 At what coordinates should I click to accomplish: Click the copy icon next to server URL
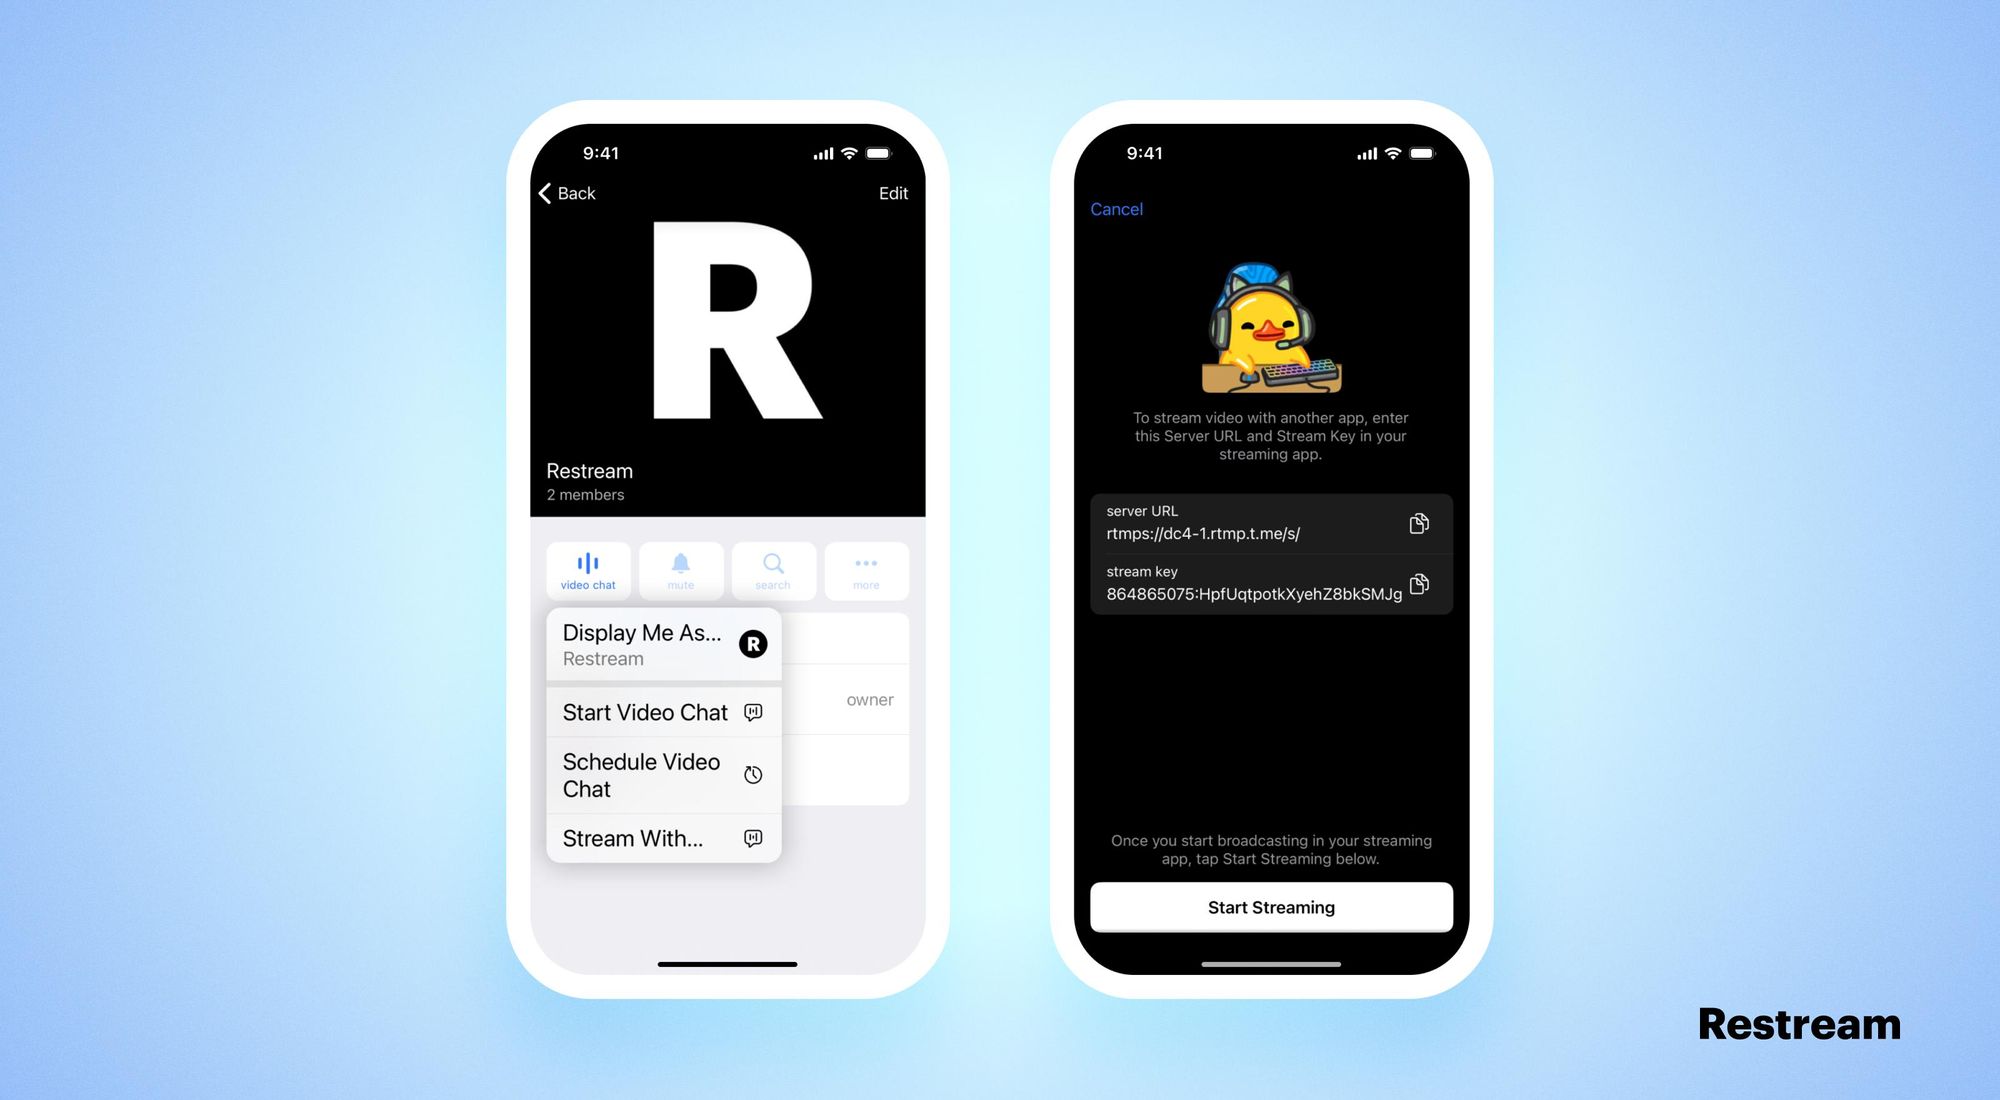(x=1419, y=523)
